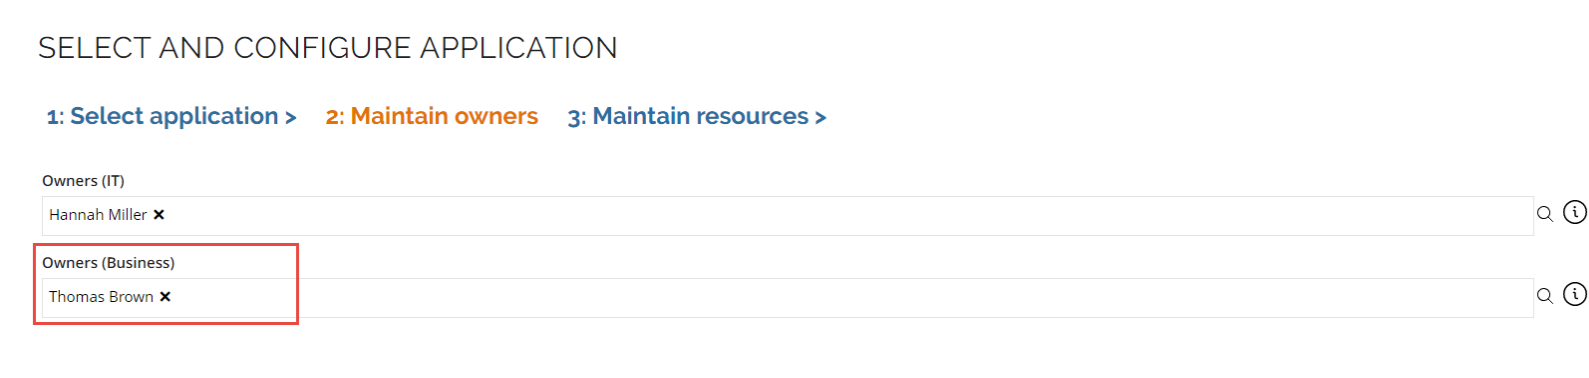Focus the Owners (IT) input field
The height and width of the screenshot is (378, 1589).
pyautogui.click(x=787, y=216)
